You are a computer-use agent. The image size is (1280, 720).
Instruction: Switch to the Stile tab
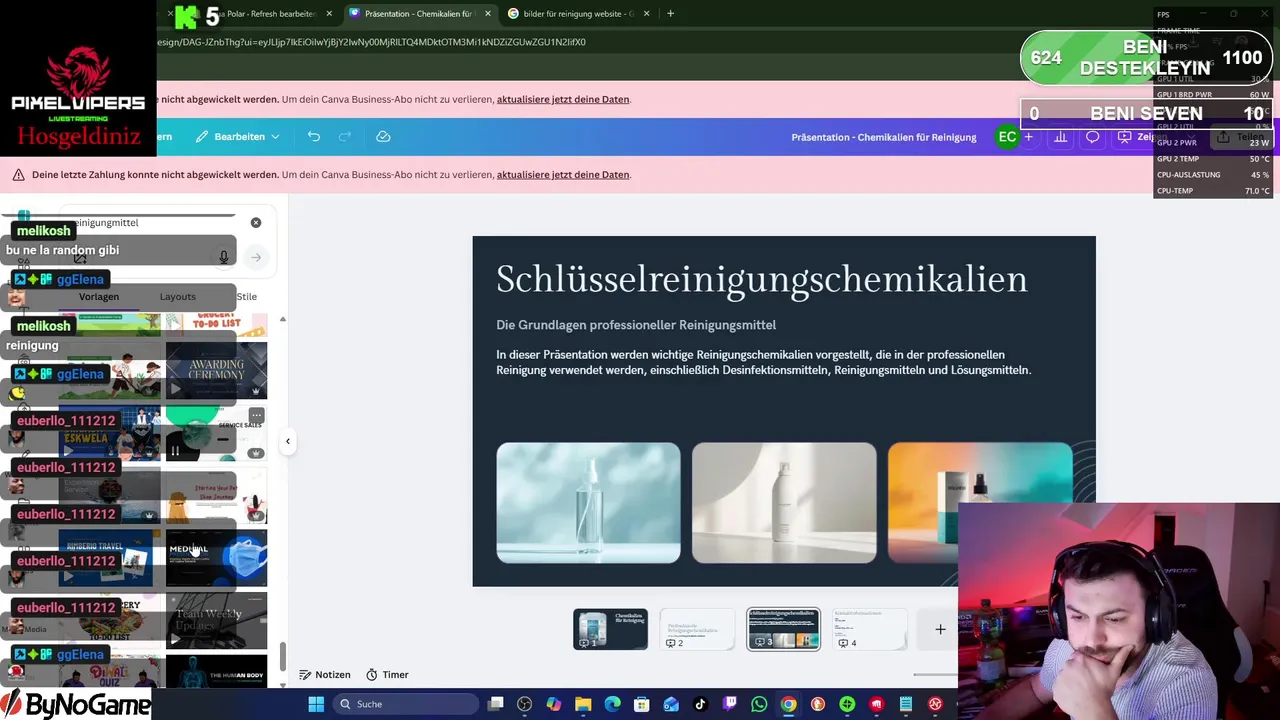point(247,296)
